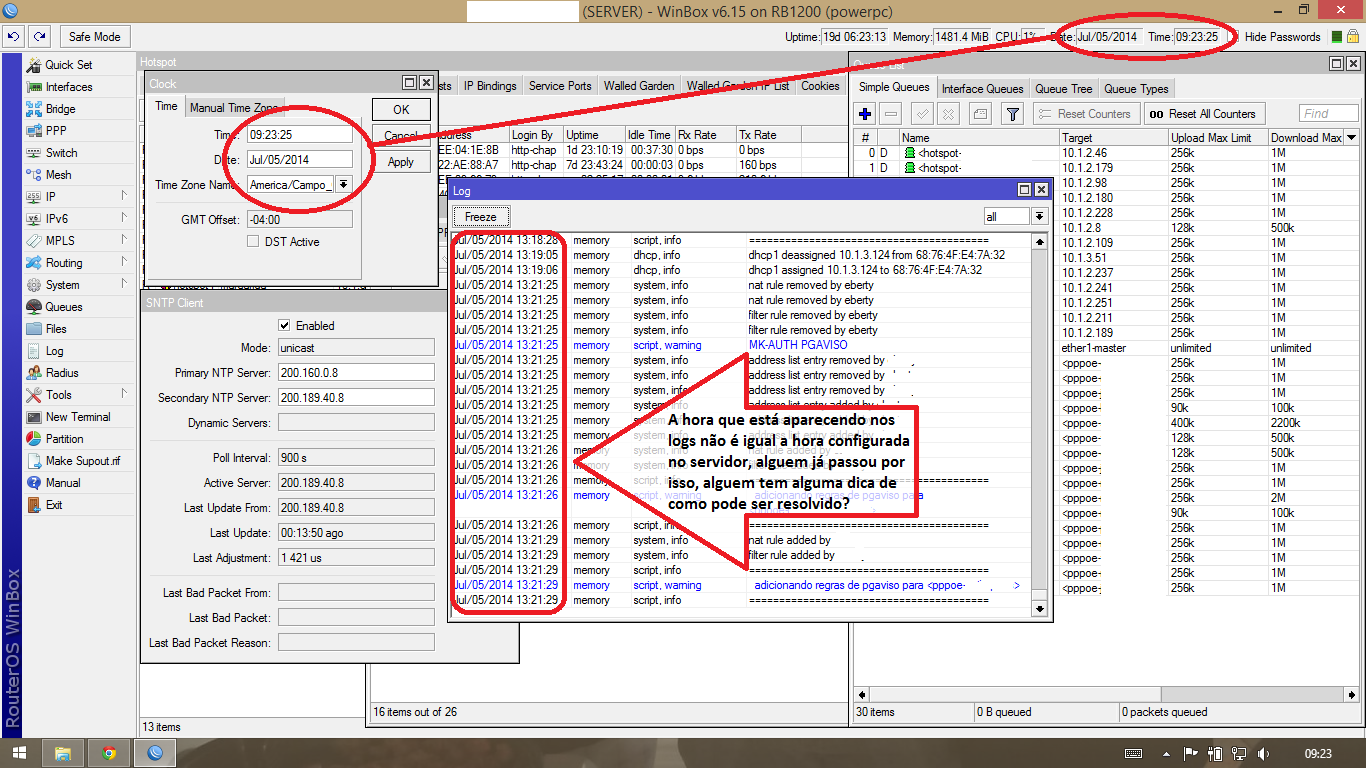Click the Windows Start button
The width and height of the screenshot is (1366, 768).
click(18, 753)
